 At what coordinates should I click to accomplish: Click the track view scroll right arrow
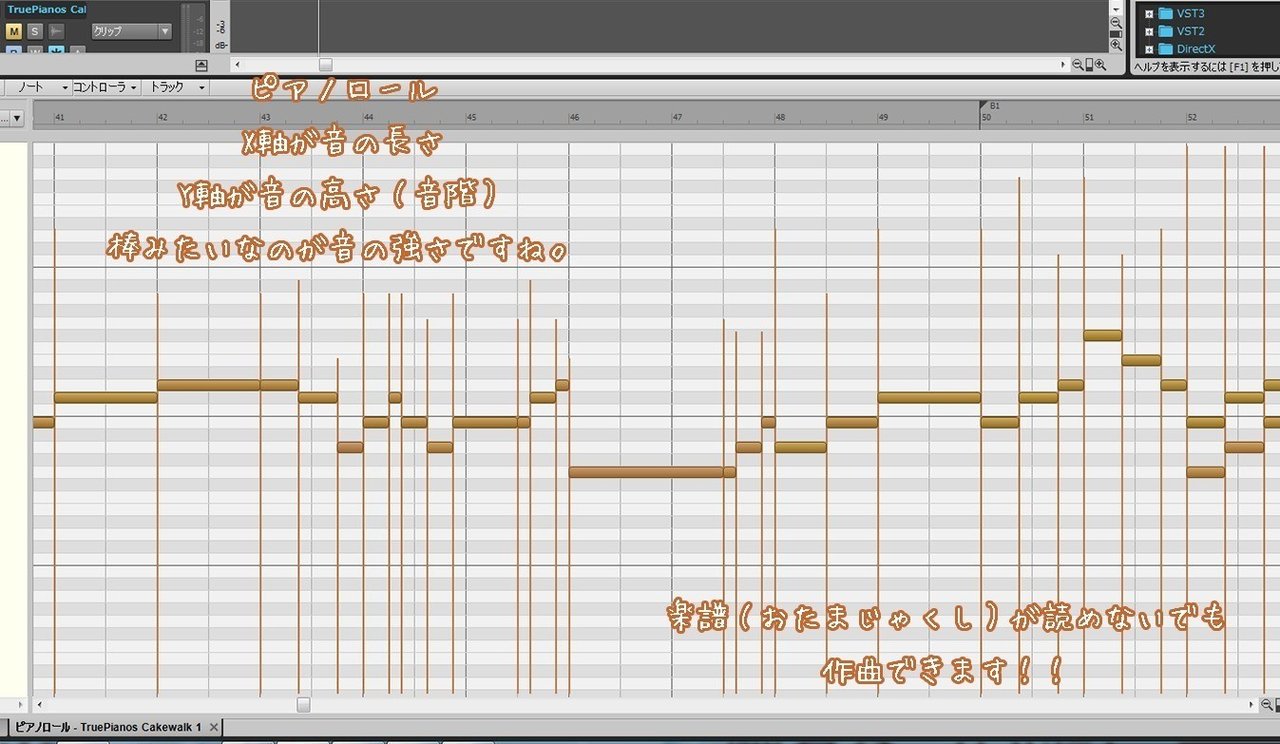point(1064,64)
